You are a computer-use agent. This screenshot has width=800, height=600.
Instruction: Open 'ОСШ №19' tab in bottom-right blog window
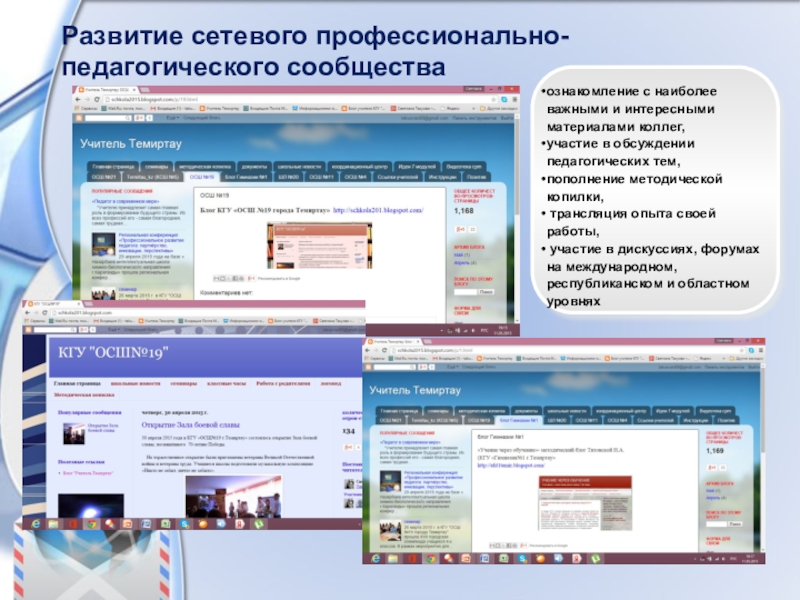tap(478, 420)
